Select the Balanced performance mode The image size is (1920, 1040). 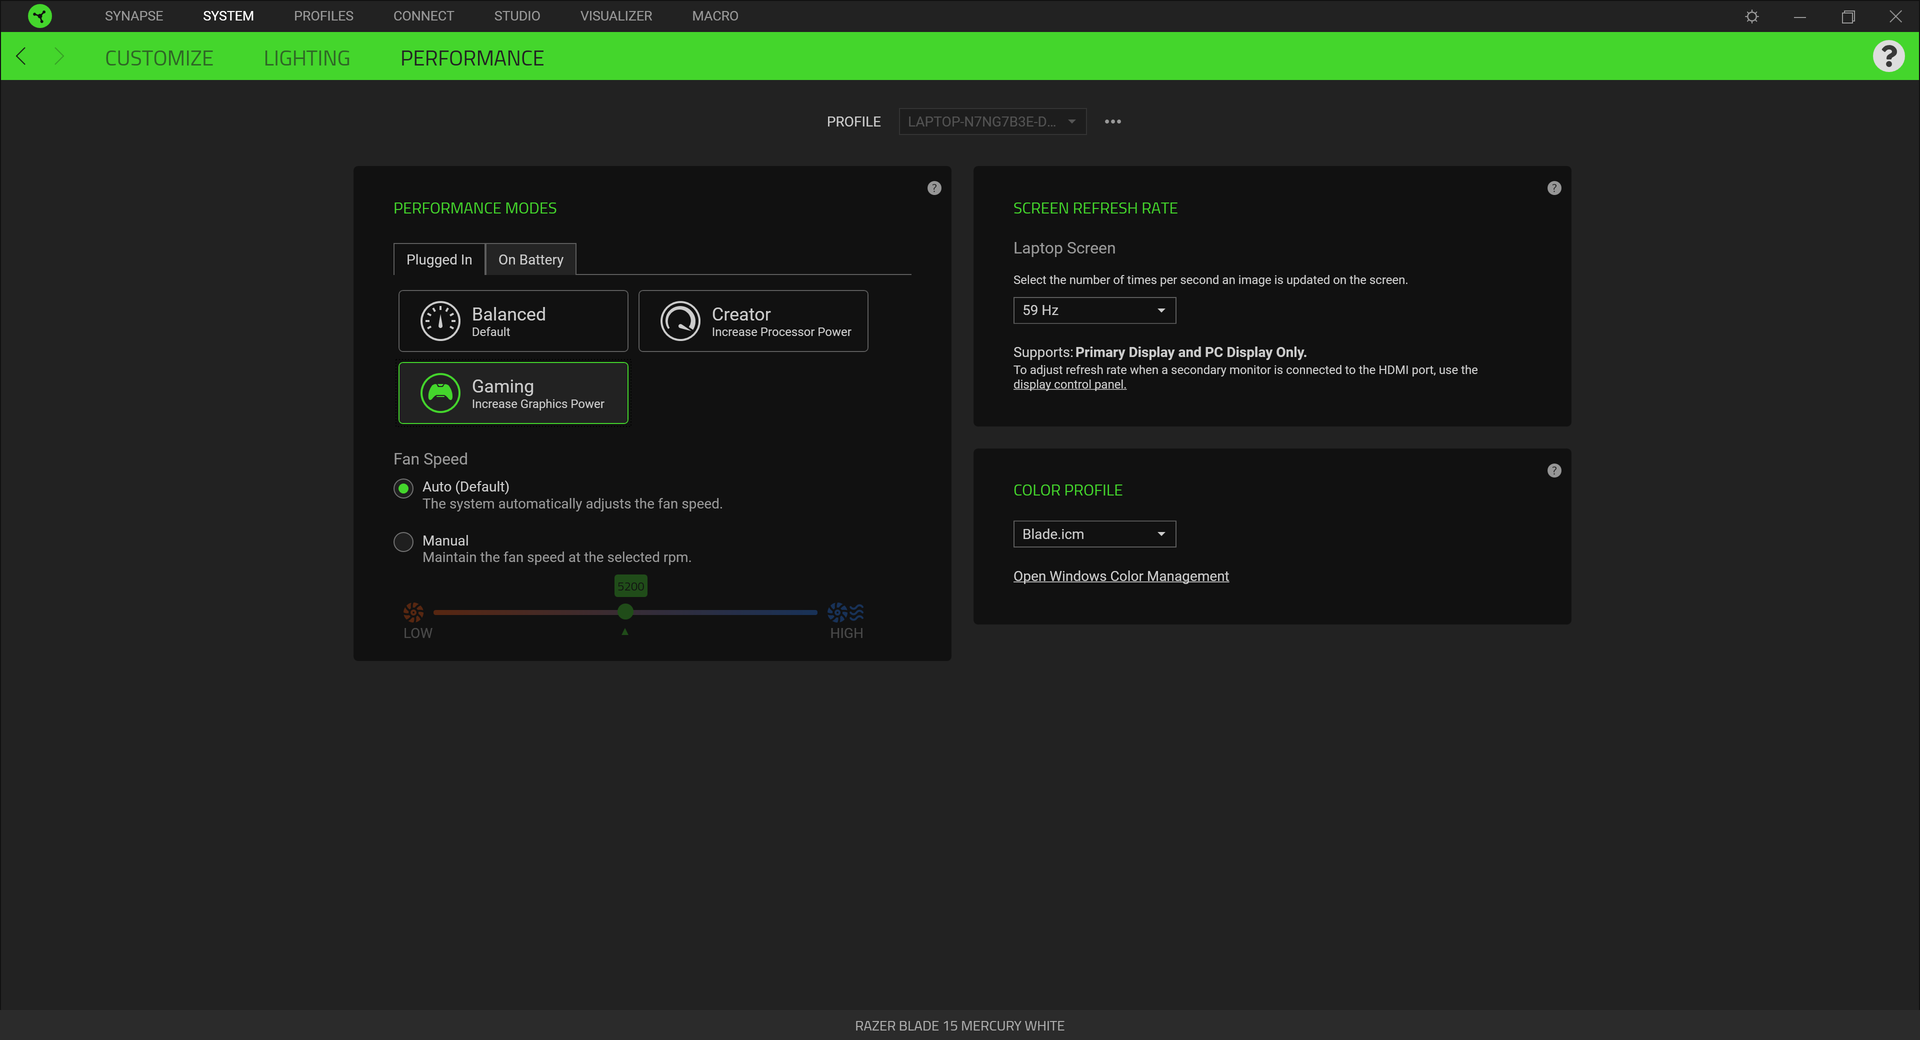pyautogui.click(x=513, y=321)
